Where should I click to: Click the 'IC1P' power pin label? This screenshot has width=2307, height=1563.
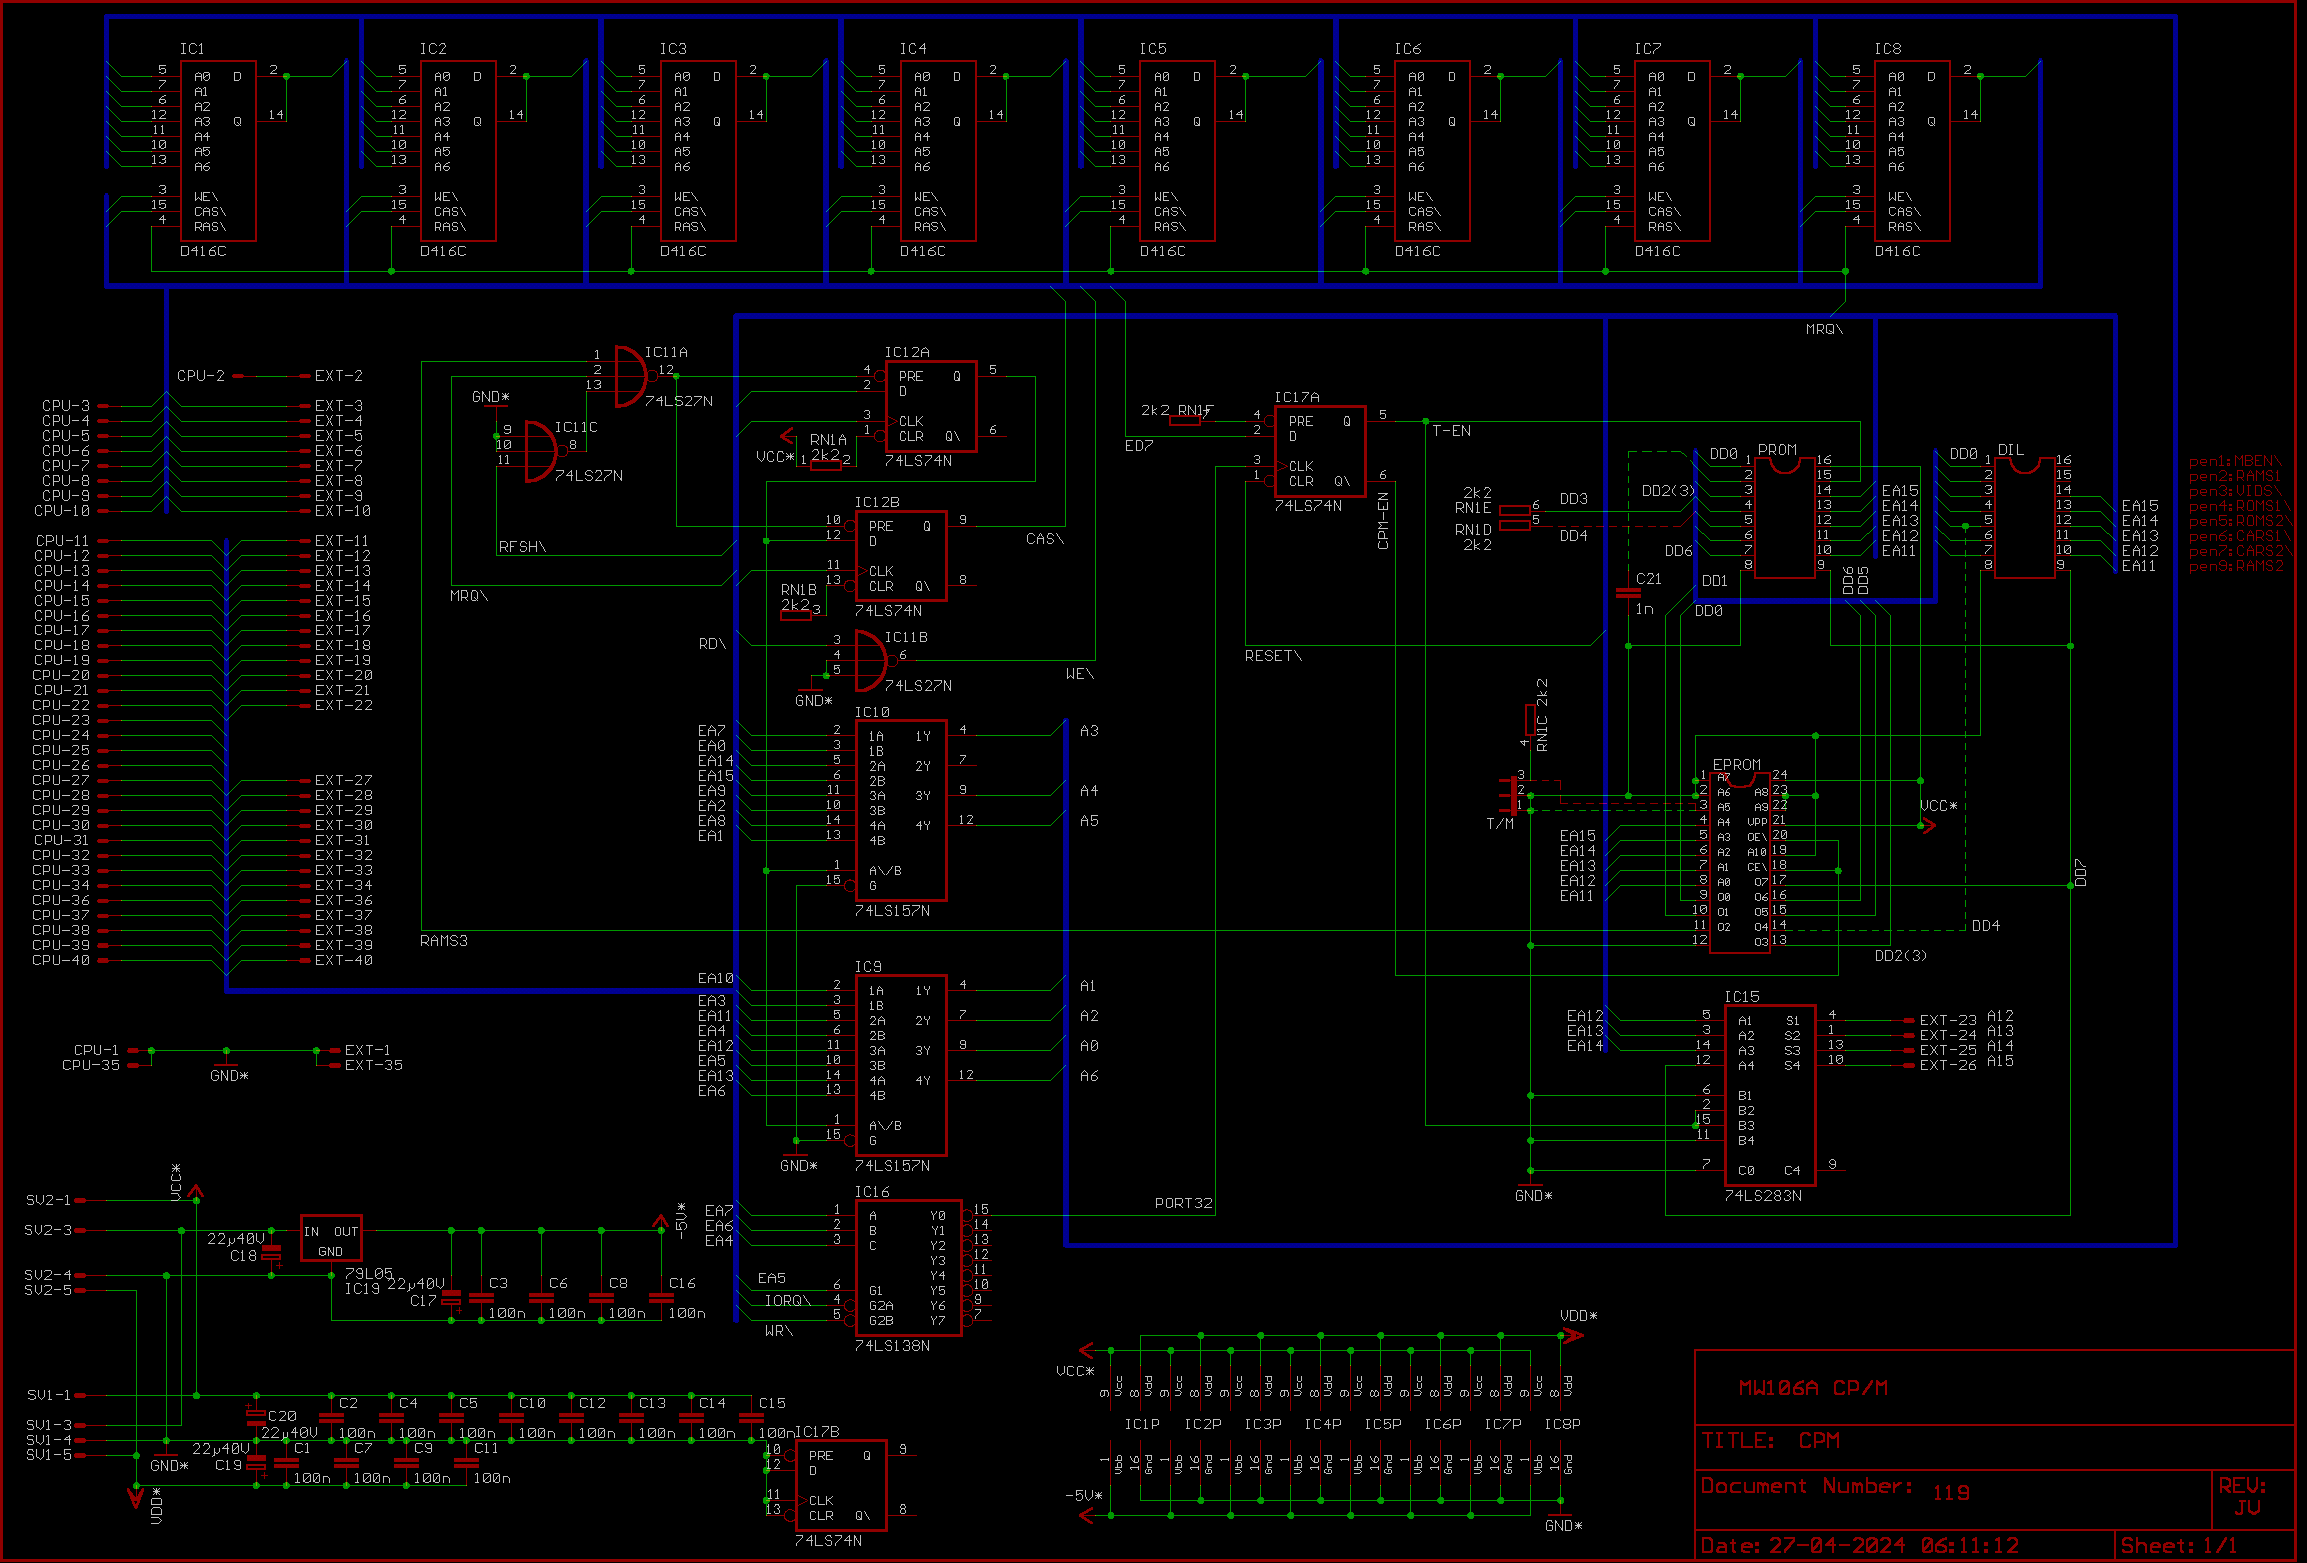(1142, 1424)
